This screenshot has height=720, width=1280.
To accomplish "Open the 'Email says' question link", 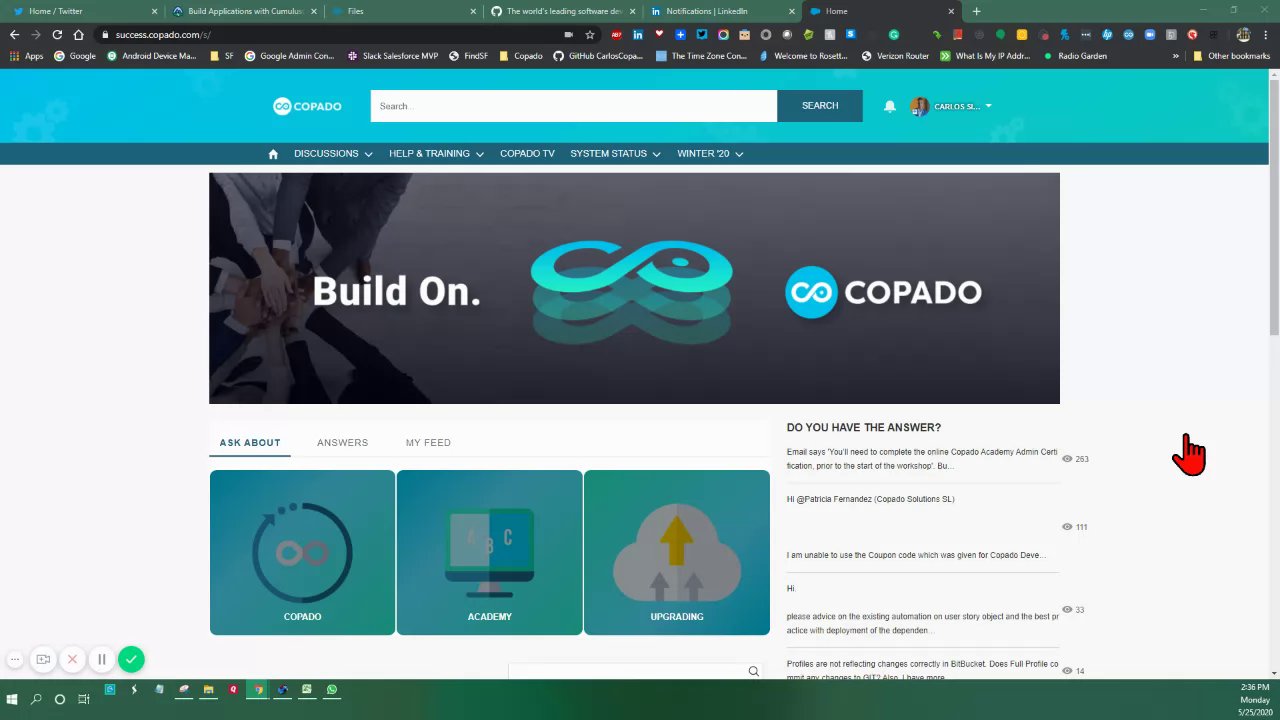I will (x=922, y=459).
